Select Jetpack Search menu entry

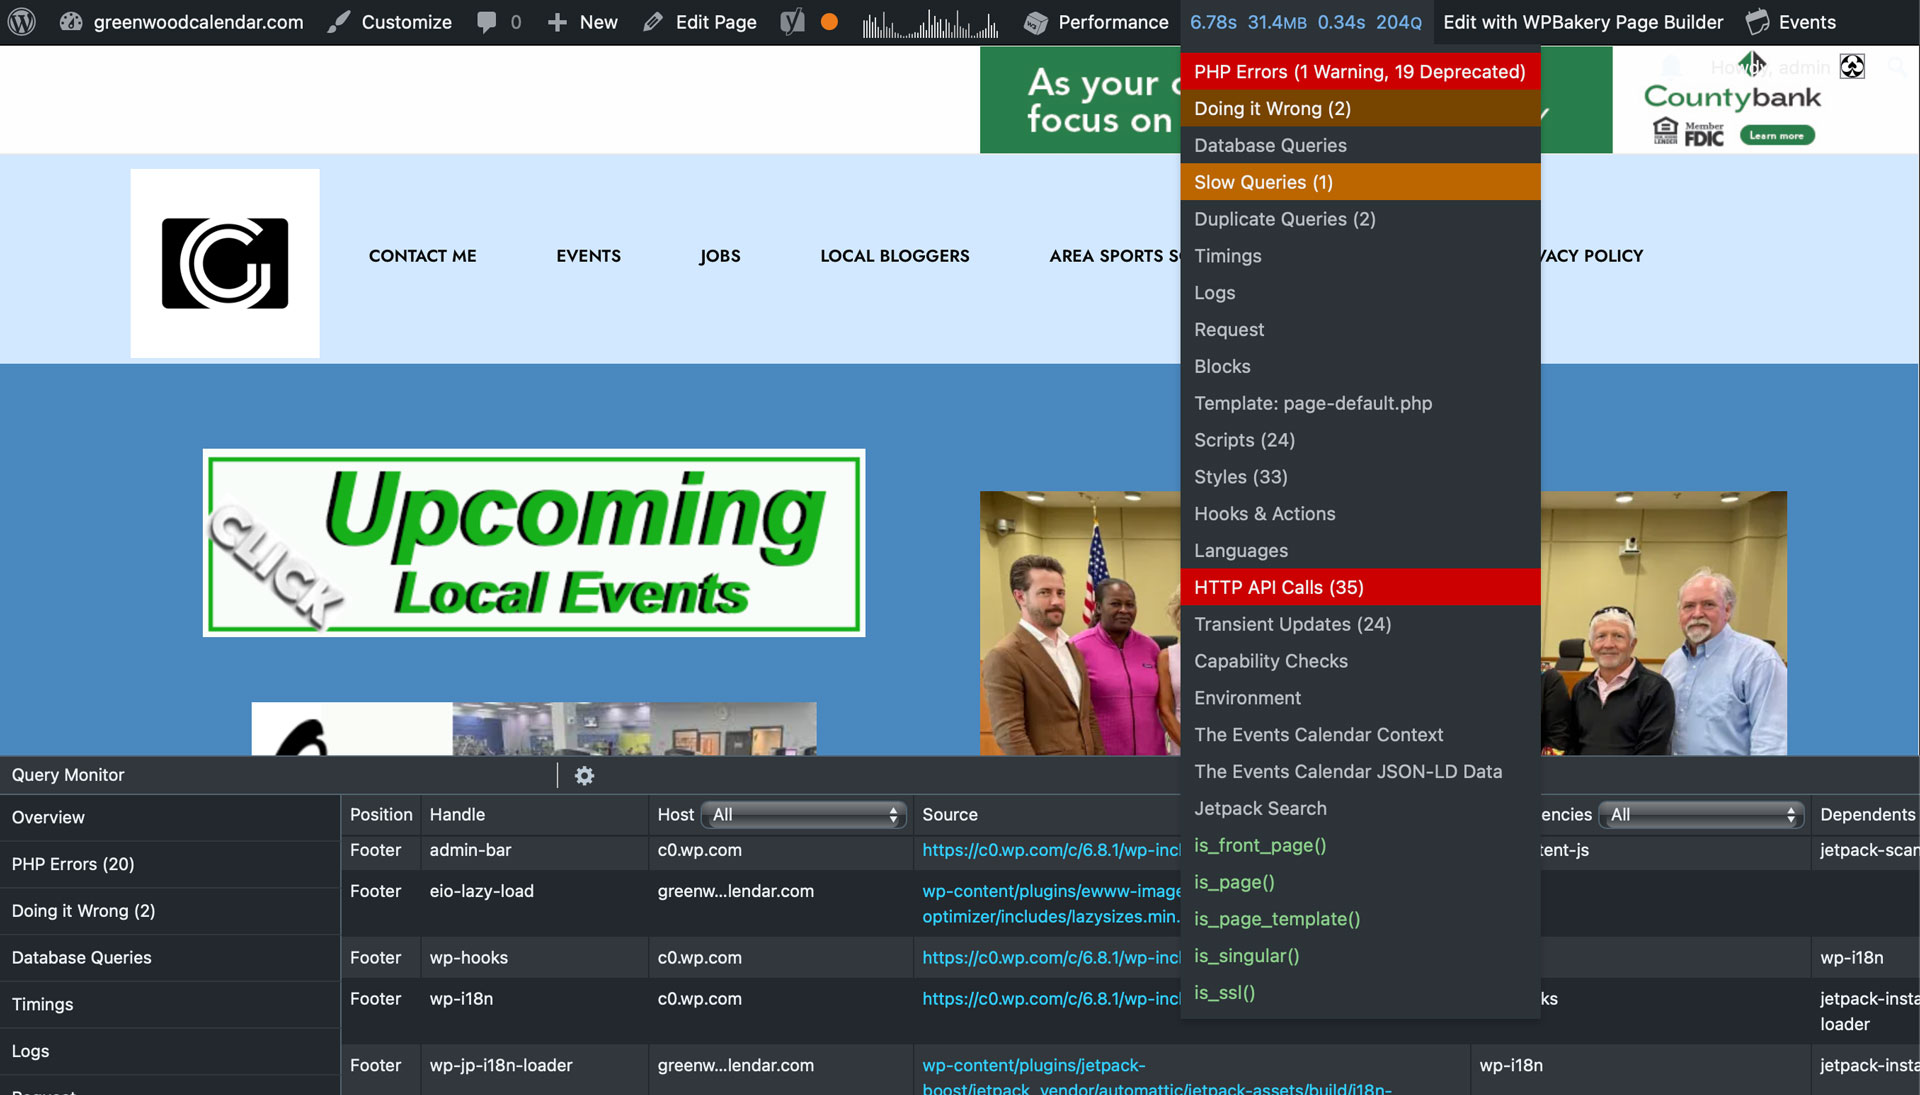[x=1360, y=808]
